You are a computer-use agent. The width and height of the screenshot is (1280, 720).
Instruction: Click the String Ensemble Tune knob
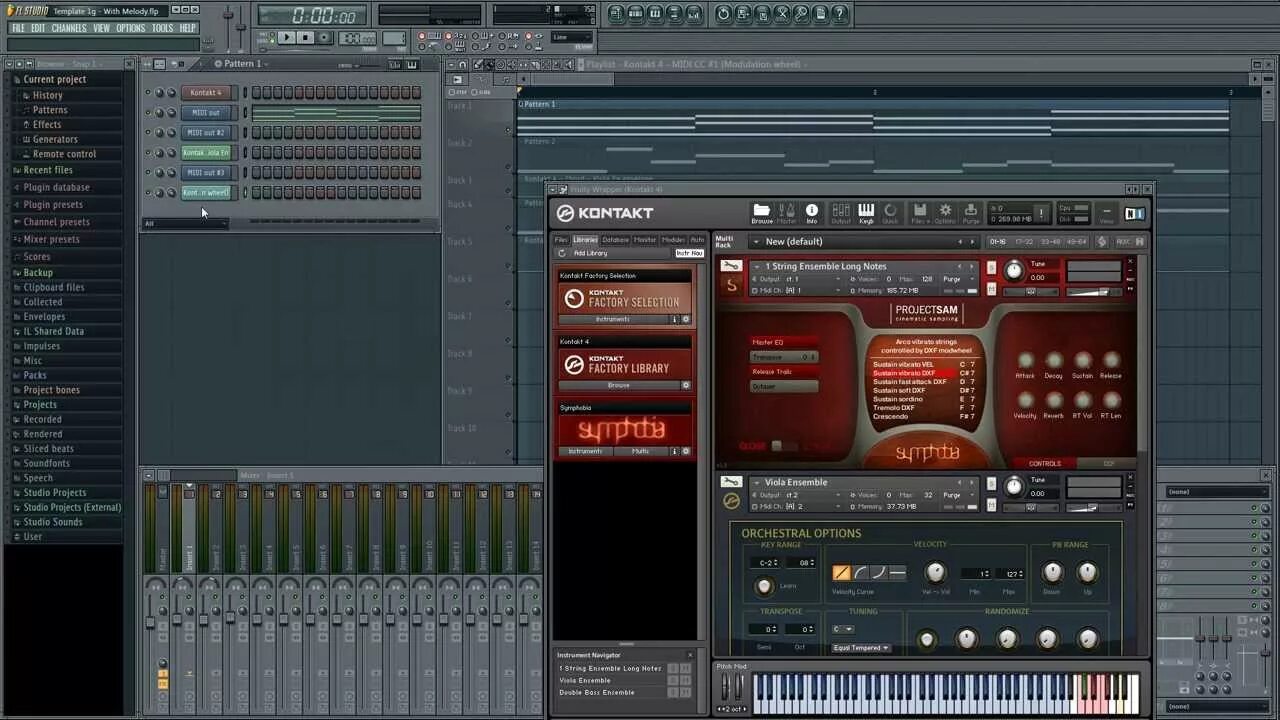click(1014, 270)
